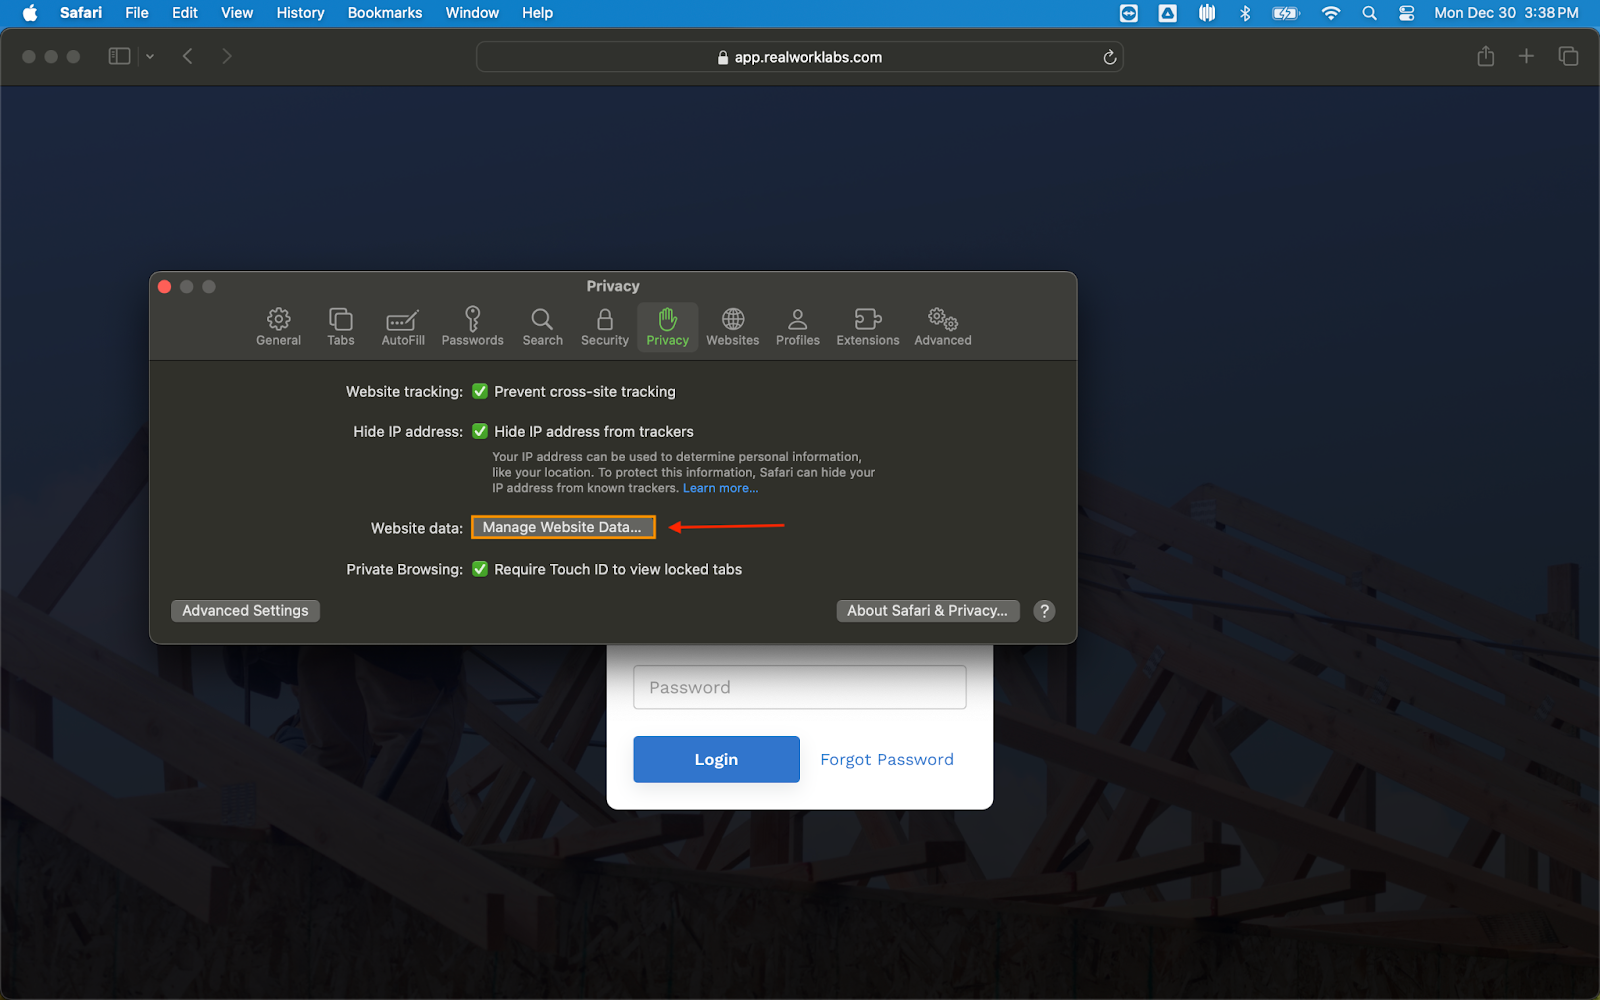Viewport: 1600px width, 1000px height.
Task: Open the Security settings pane
Action: (x=605, y=327)
